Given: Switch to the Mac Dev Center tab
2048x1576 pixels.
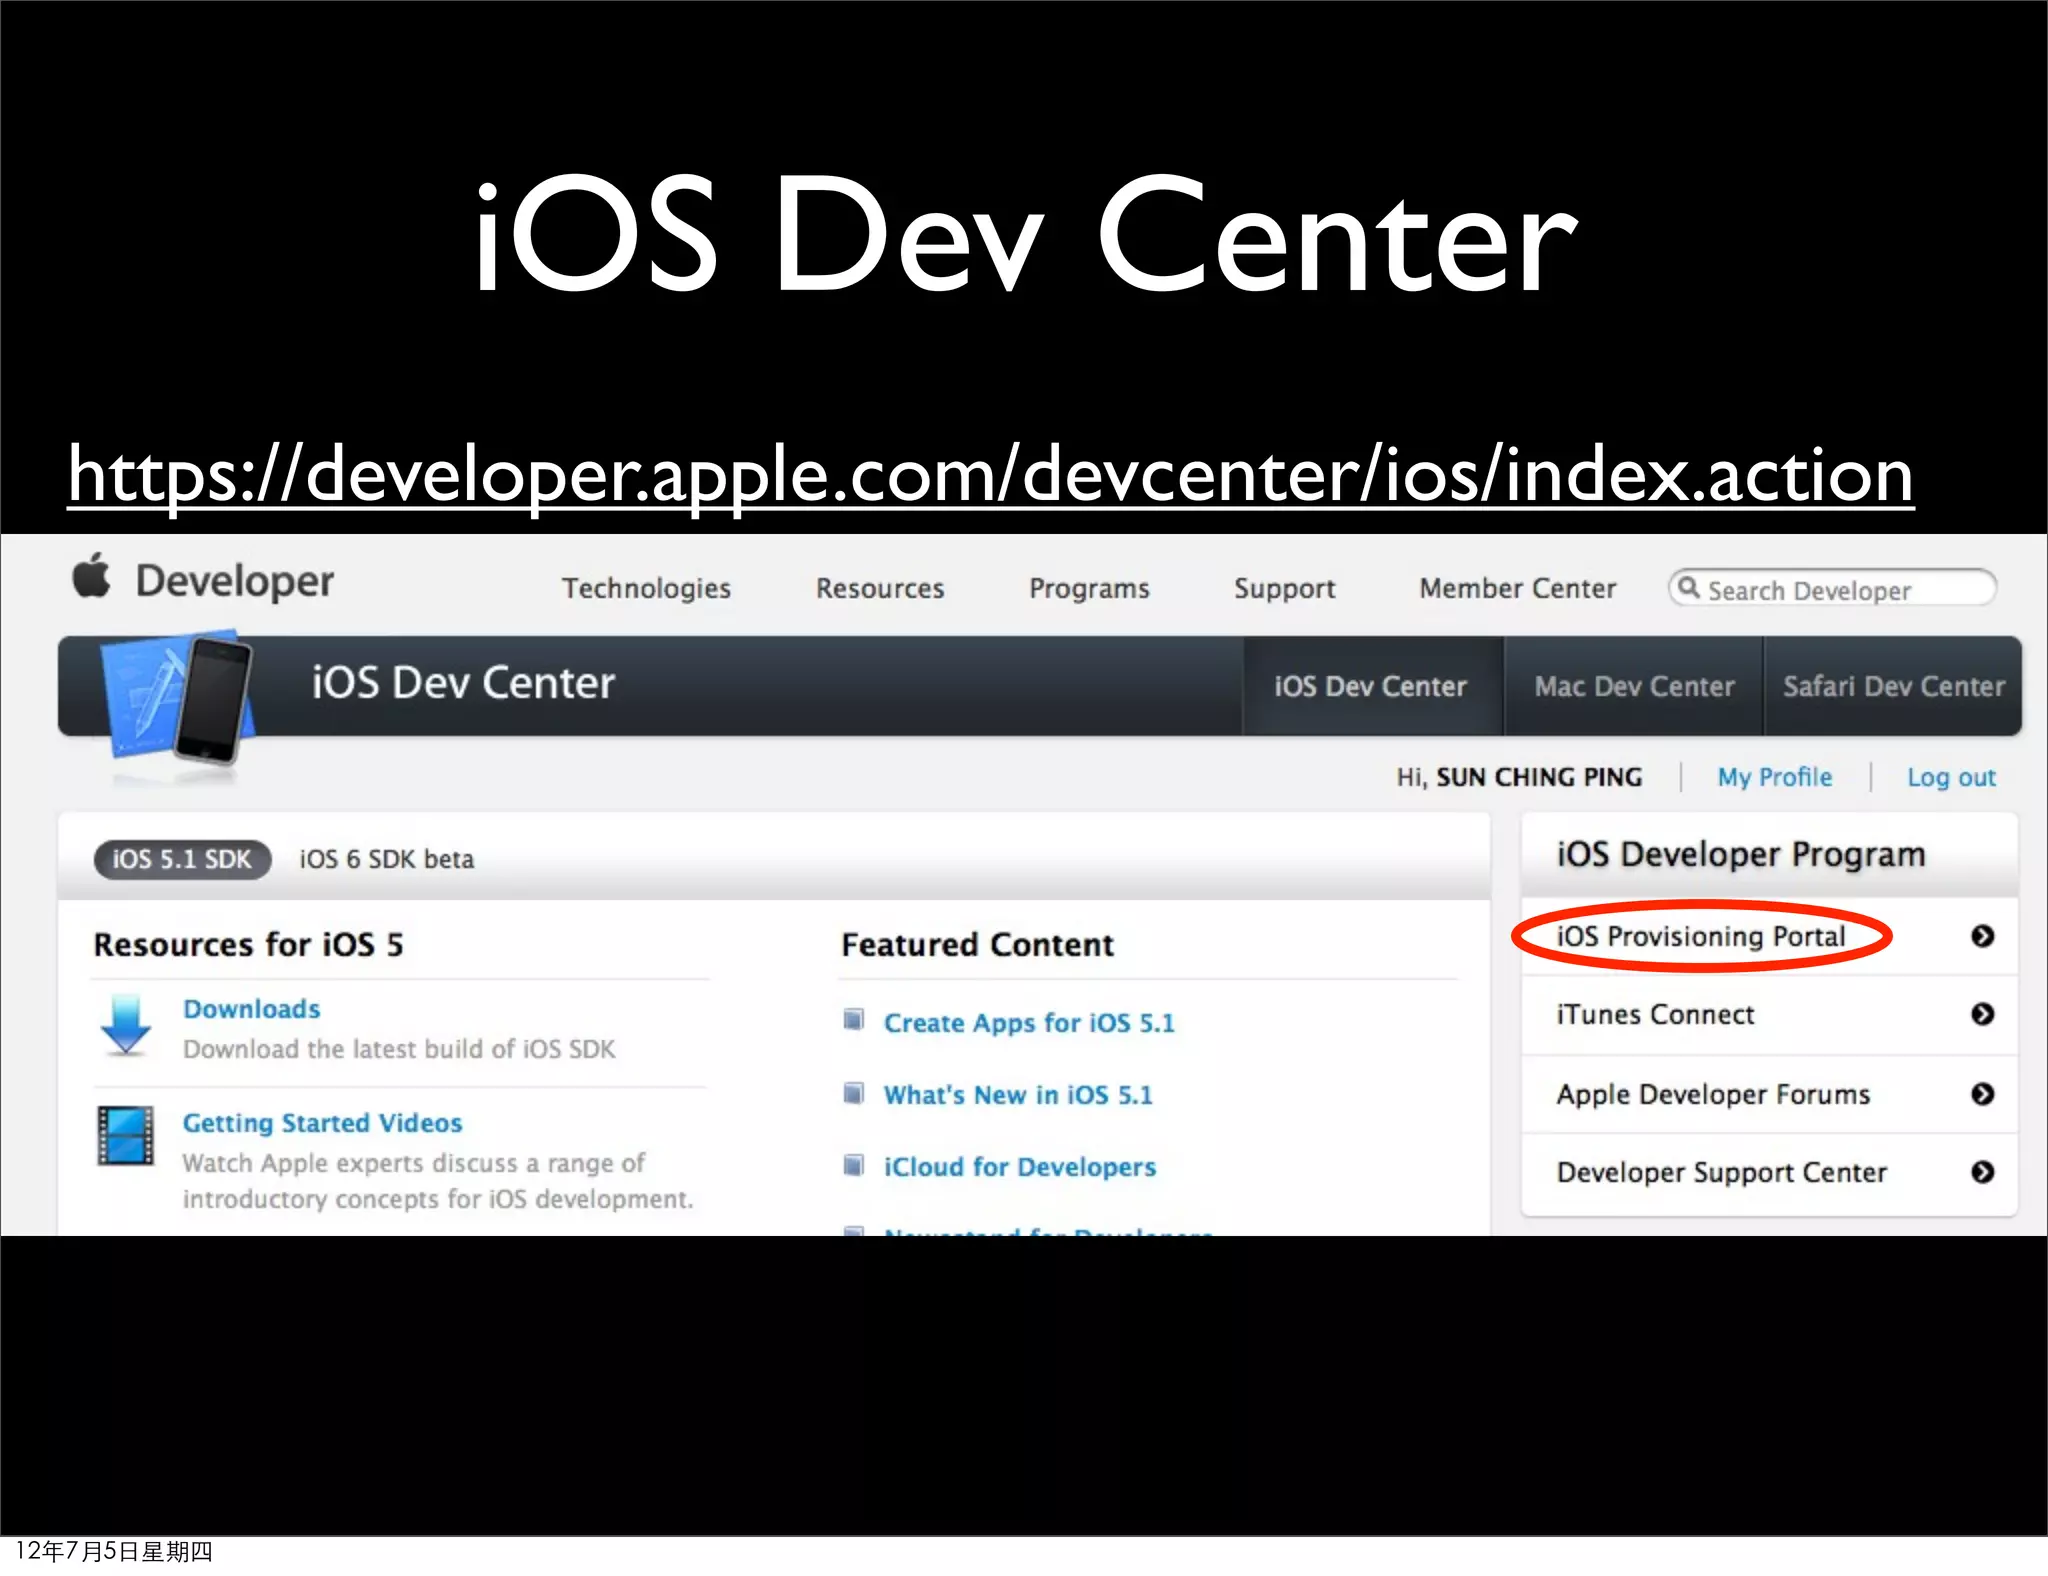Looking at the screenshot, I should point(1634,686).
